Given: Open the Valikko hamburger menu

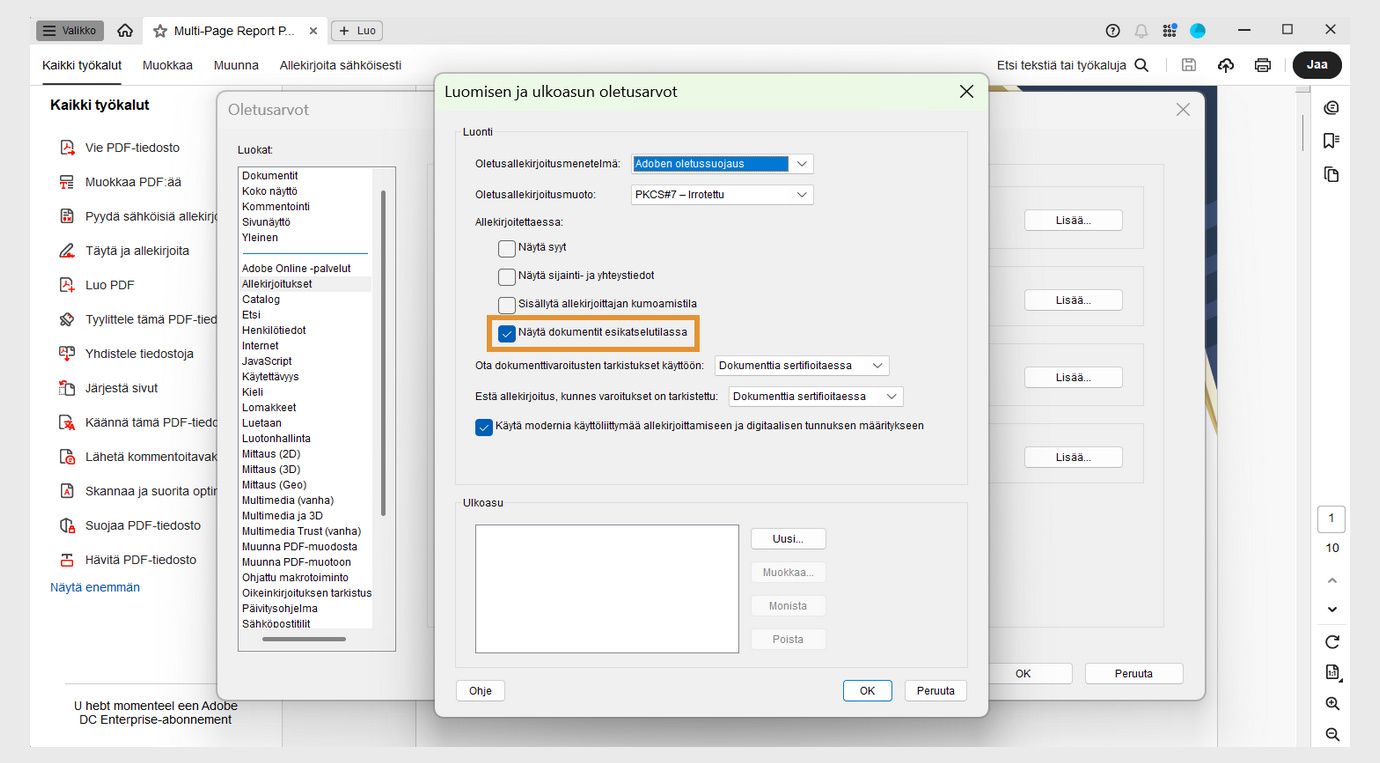Looking at the screenshot, I should tap(70, 31).
